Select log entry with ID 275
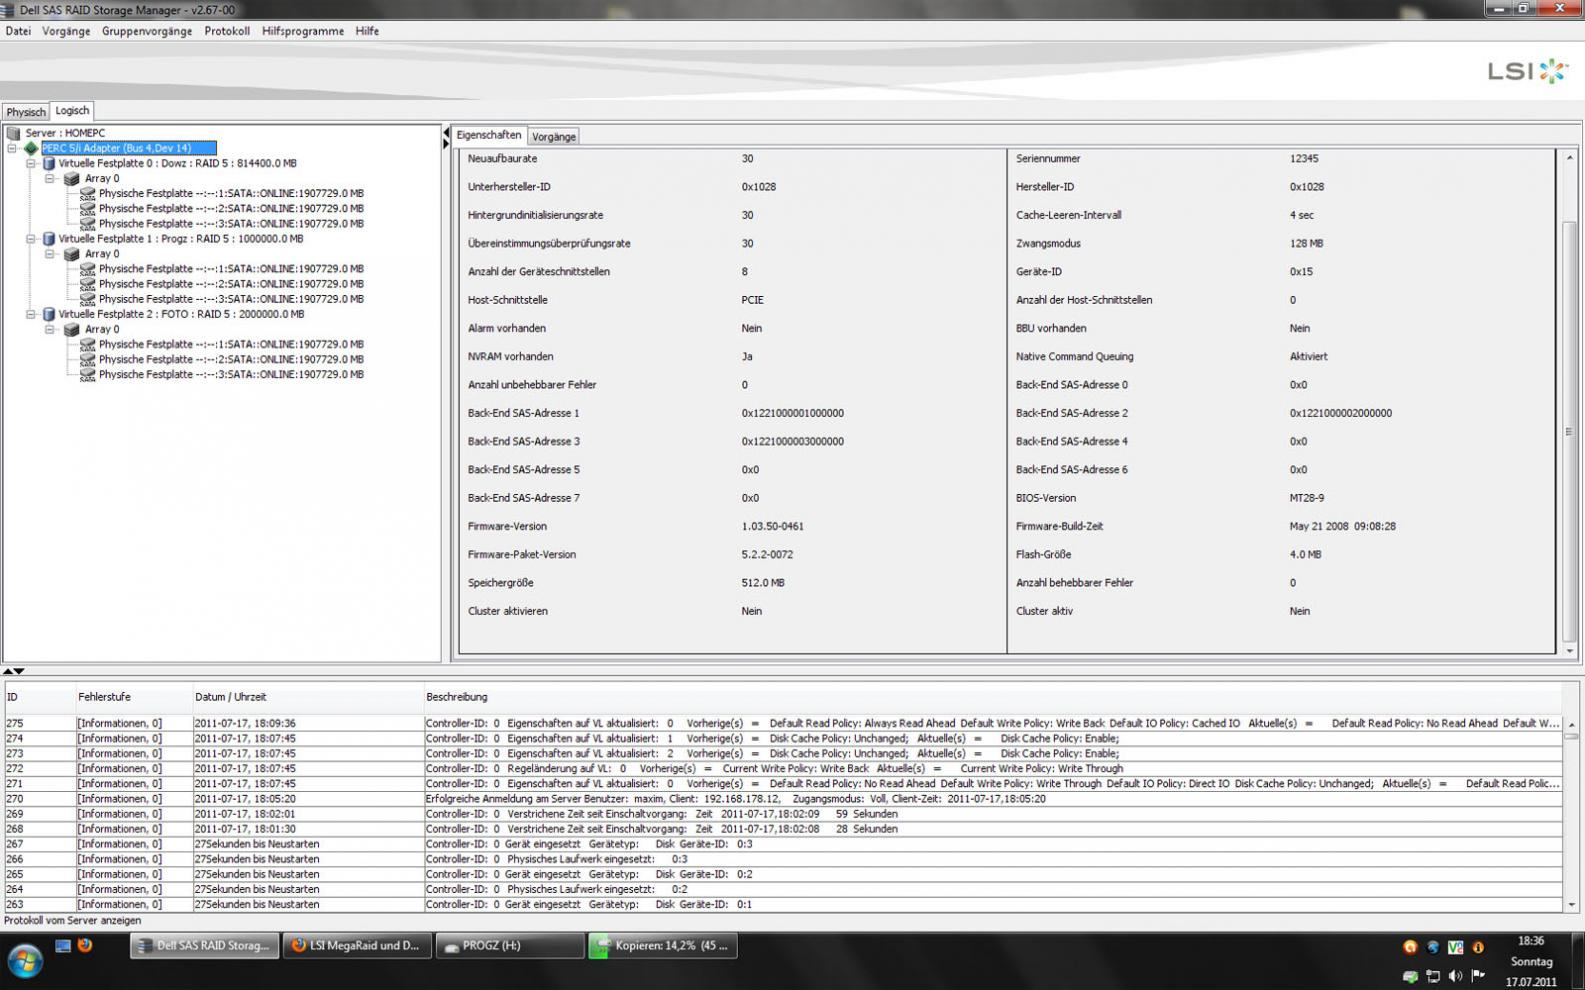 pyautogui.click(x=783, y=723)
